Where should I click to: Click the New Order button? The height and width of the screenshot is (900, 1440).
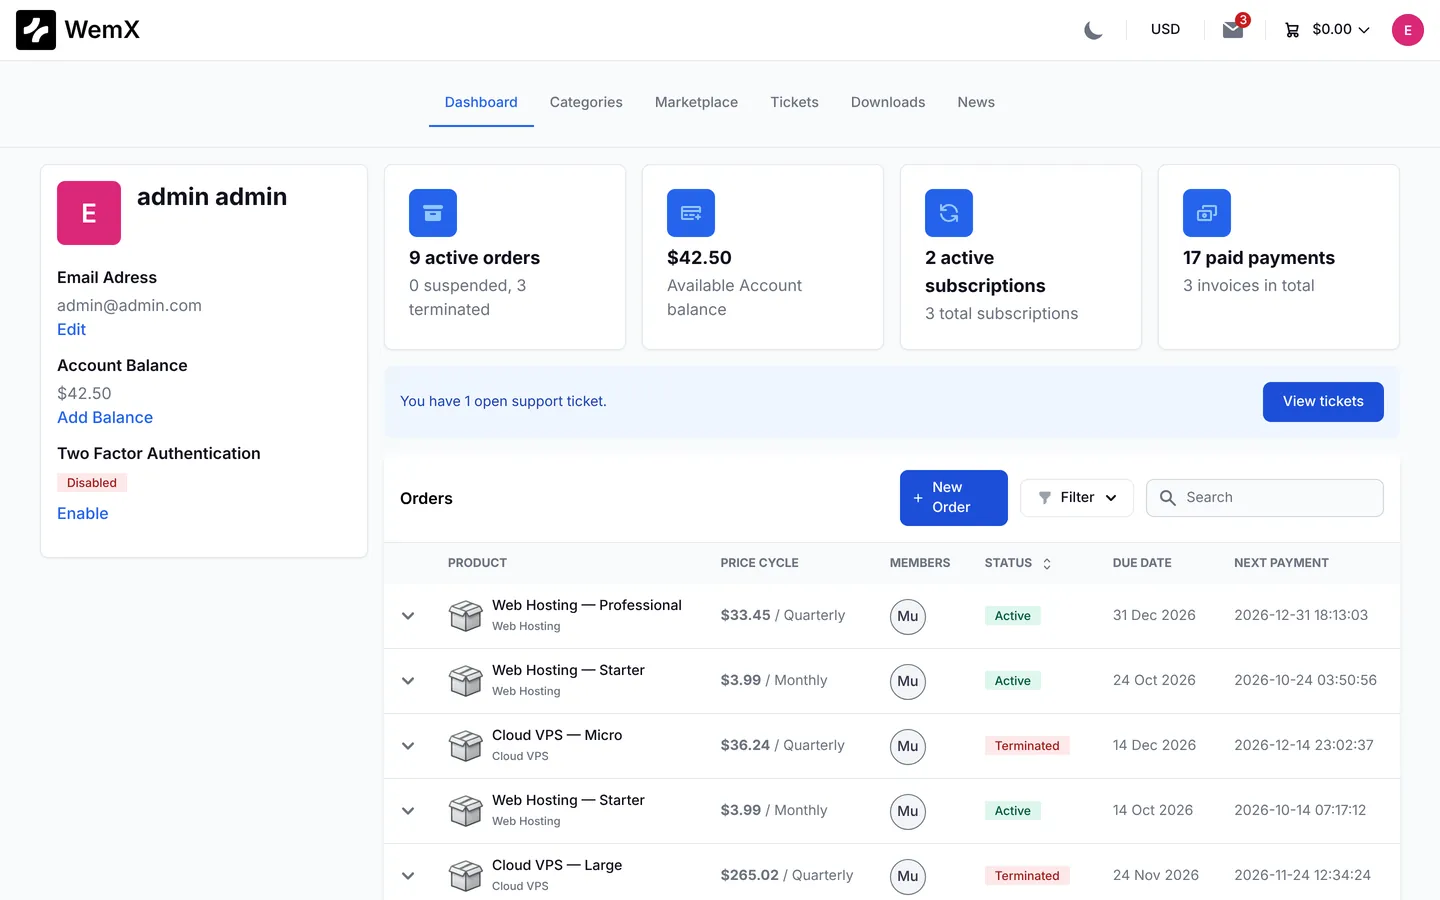coord(954,498)
